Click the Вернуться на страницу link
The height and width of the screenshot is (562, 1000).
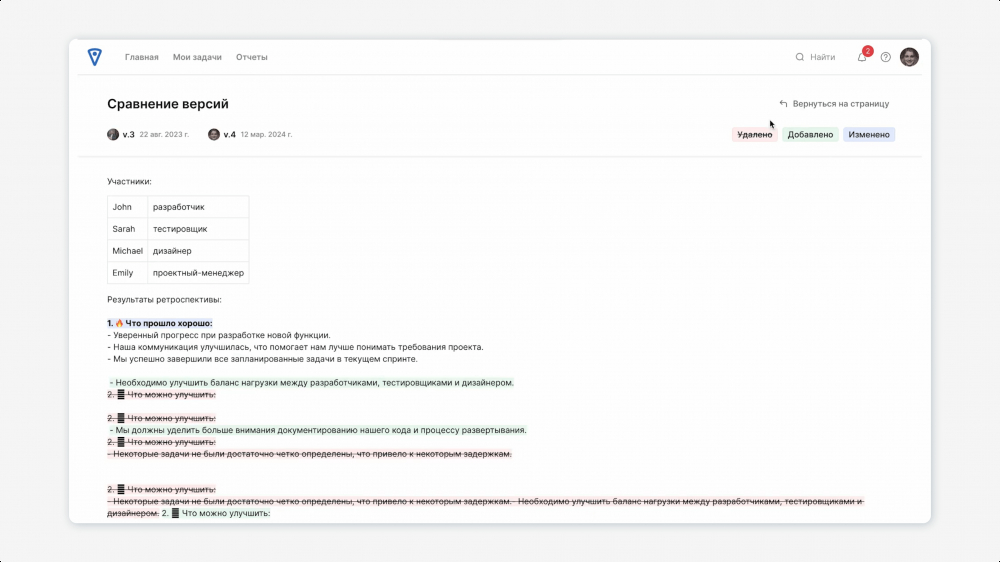(x=840, y=104)
